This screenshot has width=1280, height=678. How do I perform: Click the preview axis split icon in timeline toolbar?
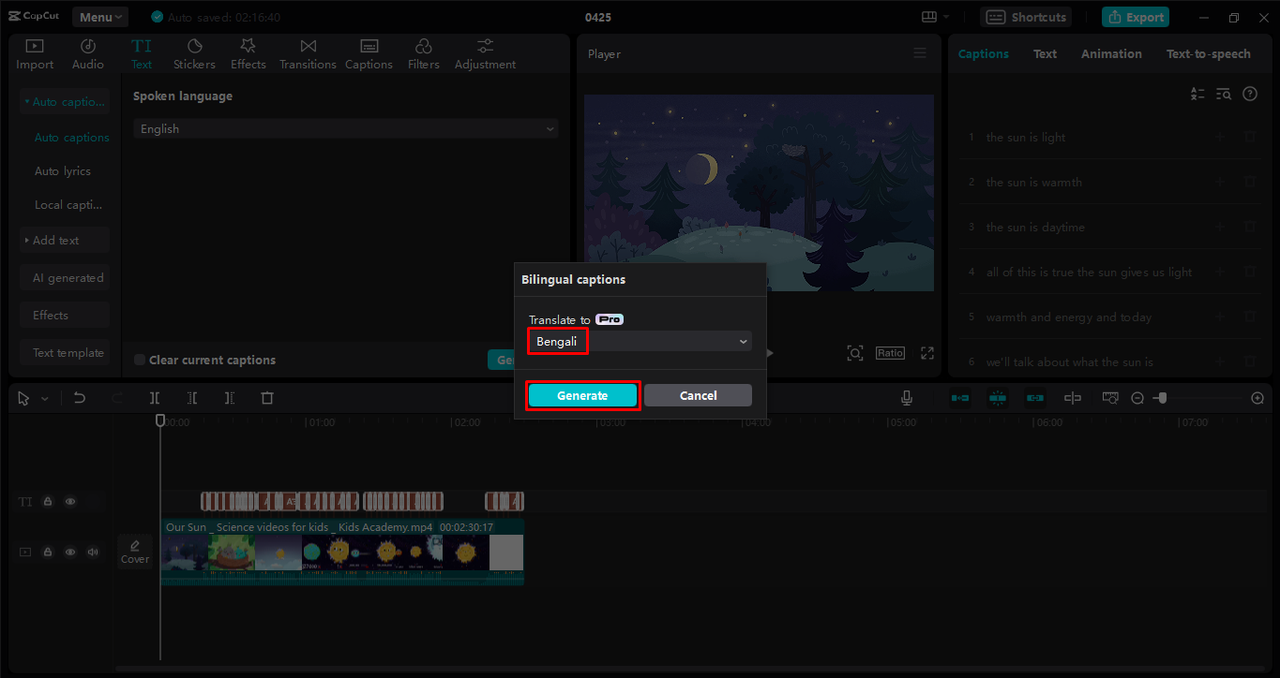(x=1073, y=398)
